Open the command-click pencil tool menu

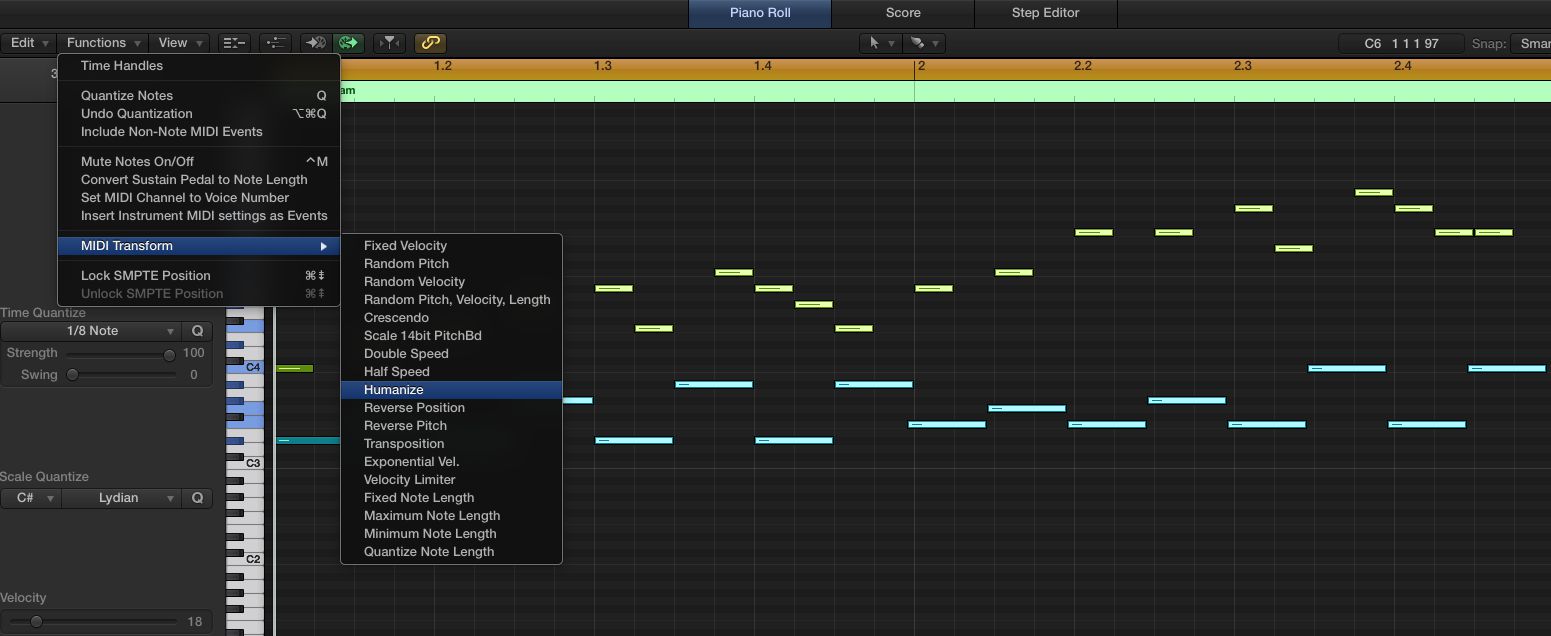coord(924,43)
